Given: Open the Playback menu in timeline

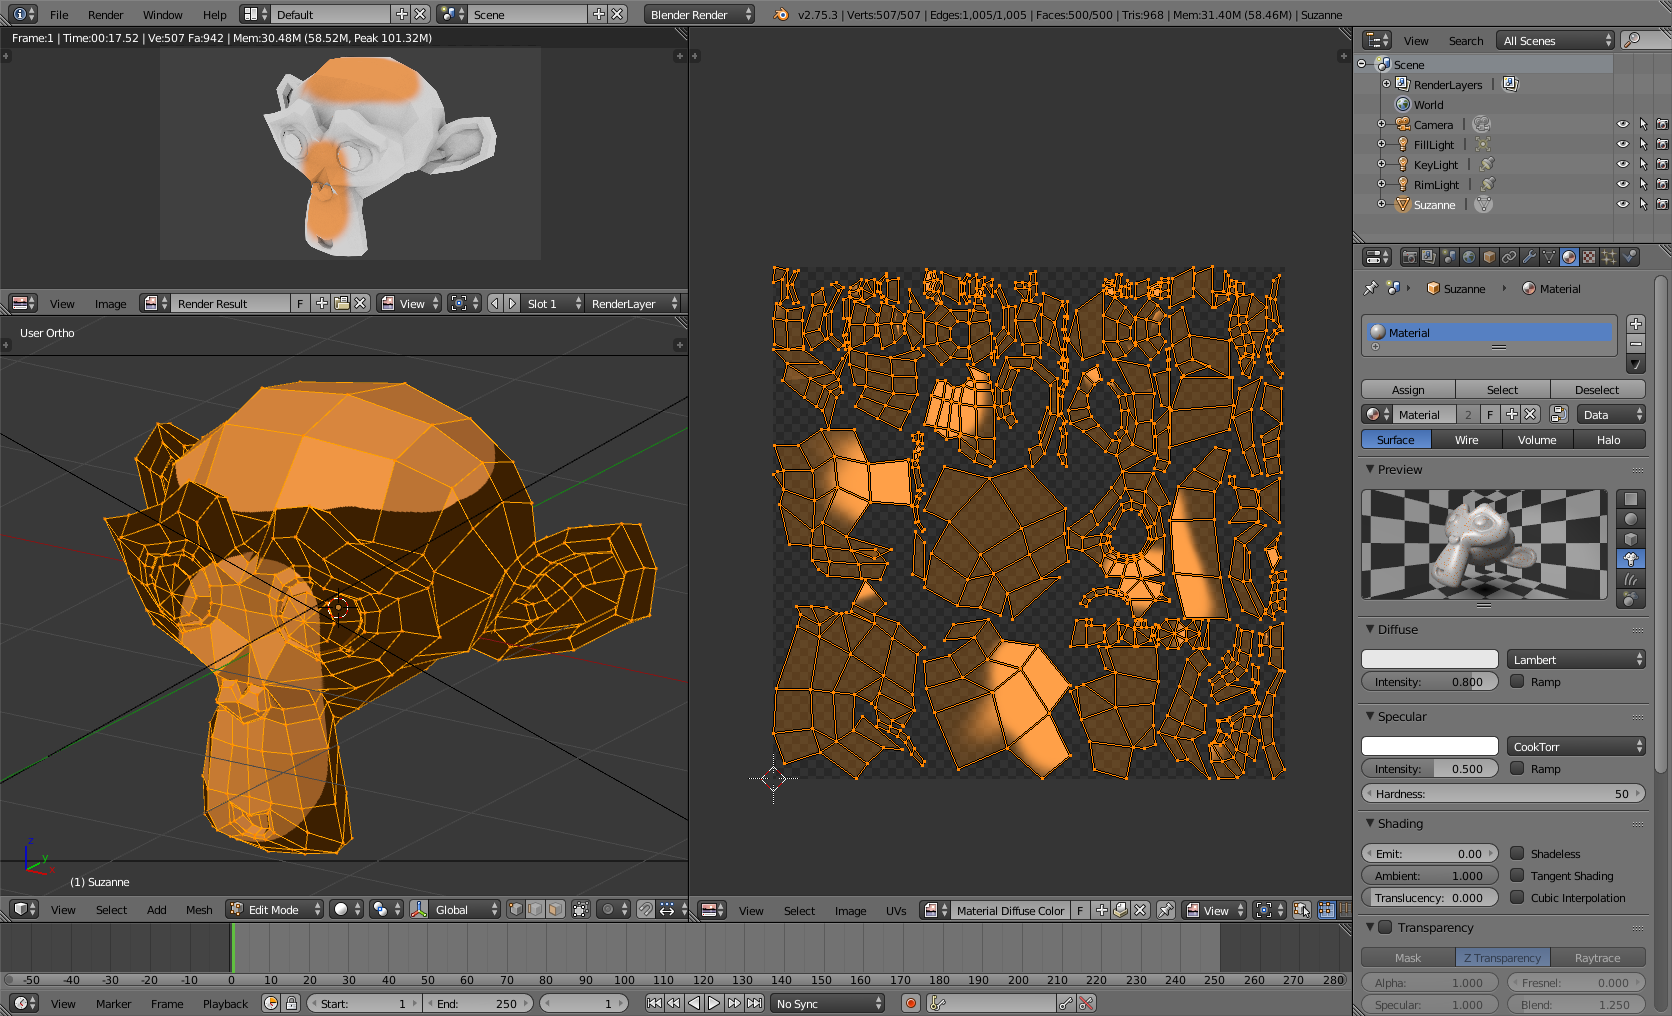Looking at the screenshot, I should point(225,1003).
